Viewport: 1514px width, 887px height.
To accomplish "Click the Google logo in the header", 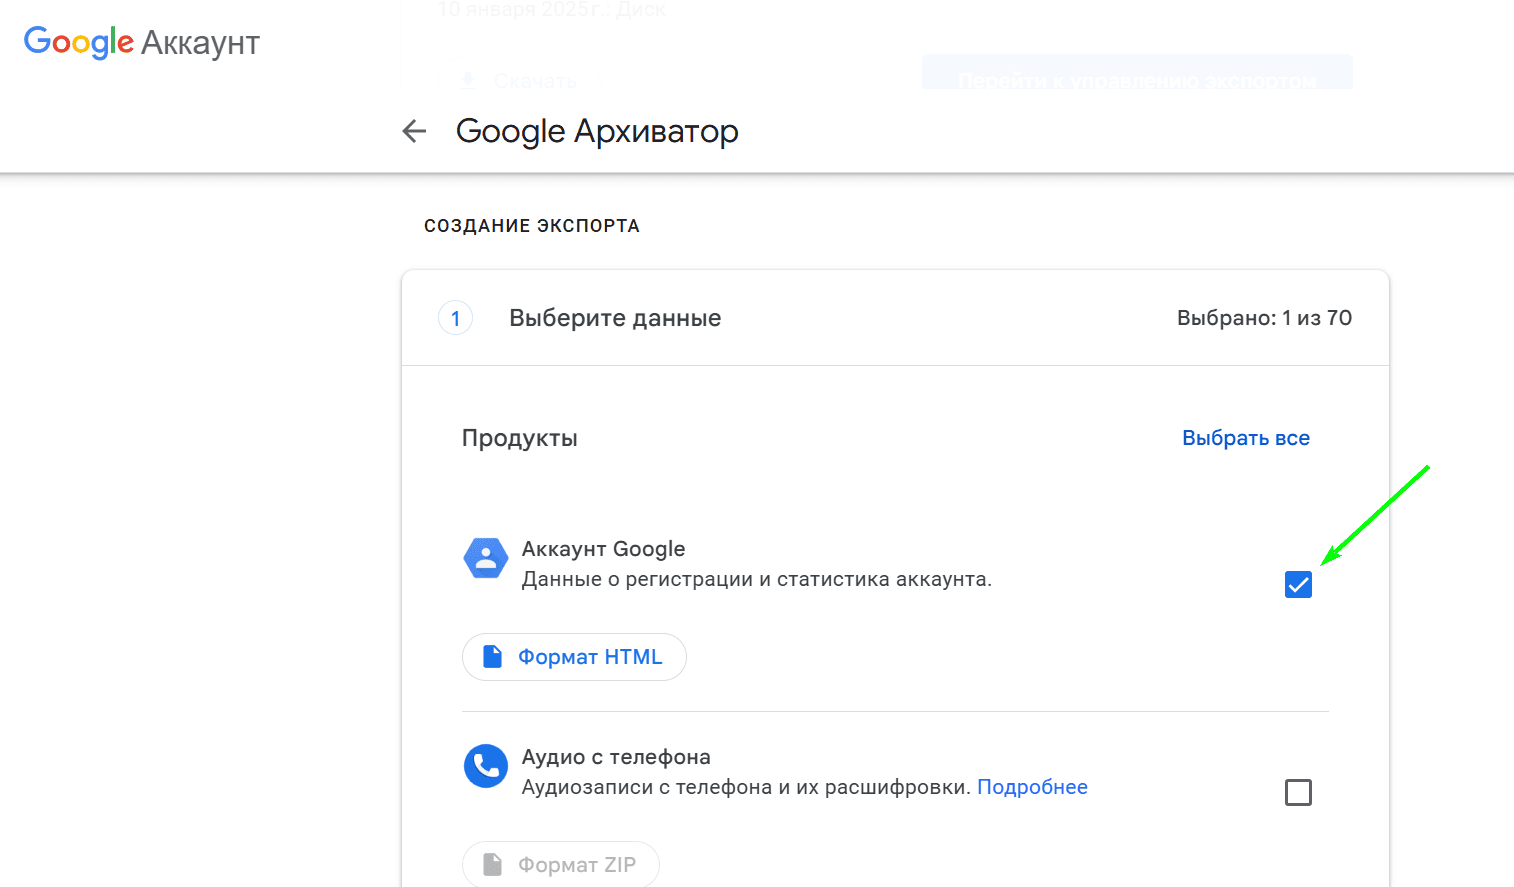I will (78, 42).
